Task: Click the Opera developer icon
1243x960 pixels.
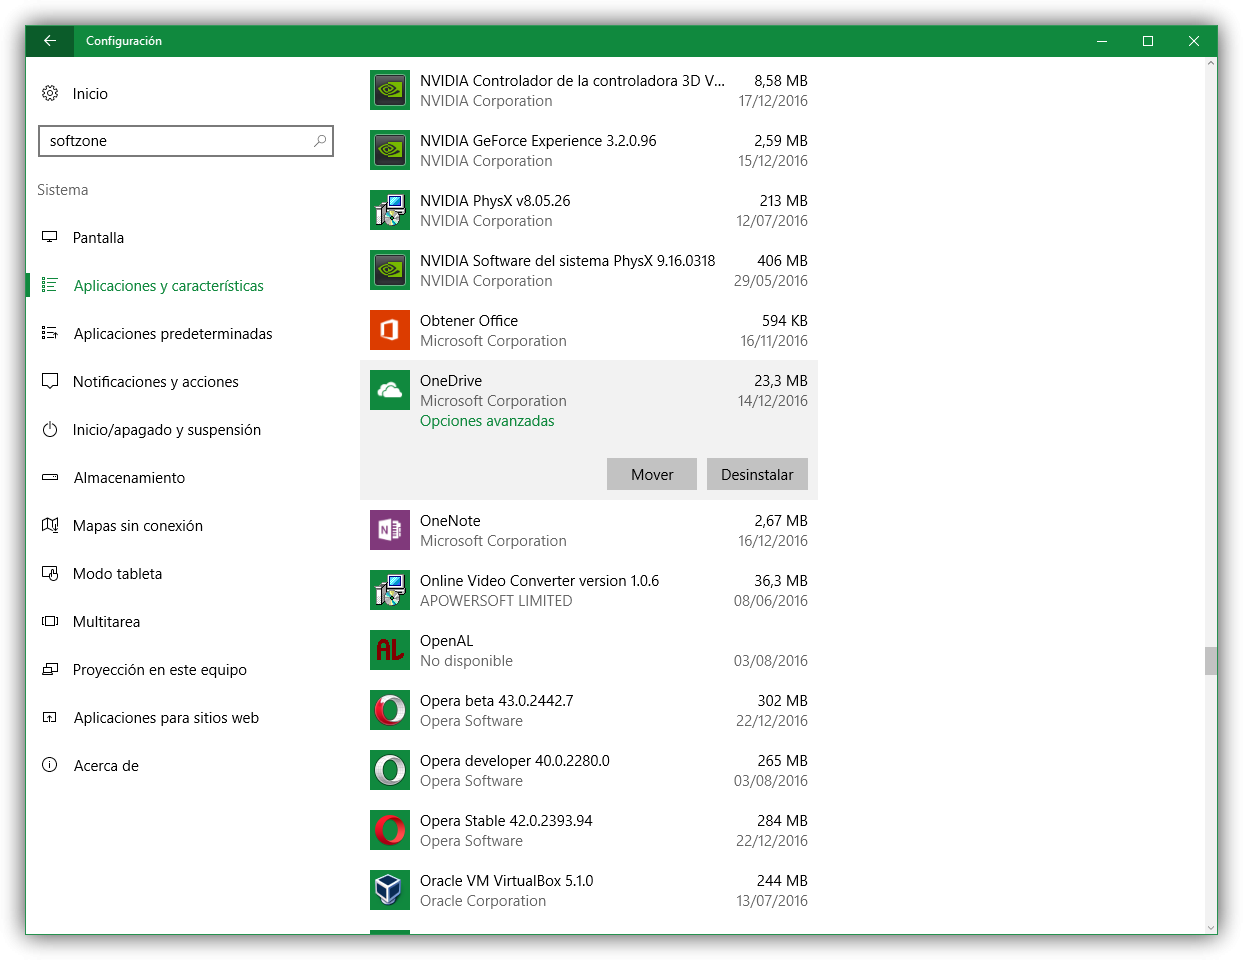Action: pyautogui.click(x=390, y=770)
